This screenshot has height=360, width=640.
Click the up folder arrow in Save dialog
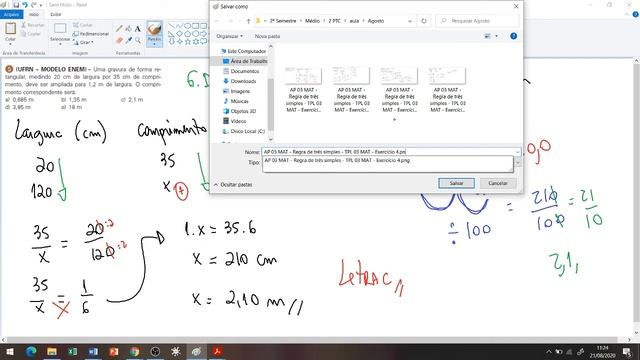pyautogui.click(x=248, y=21)
